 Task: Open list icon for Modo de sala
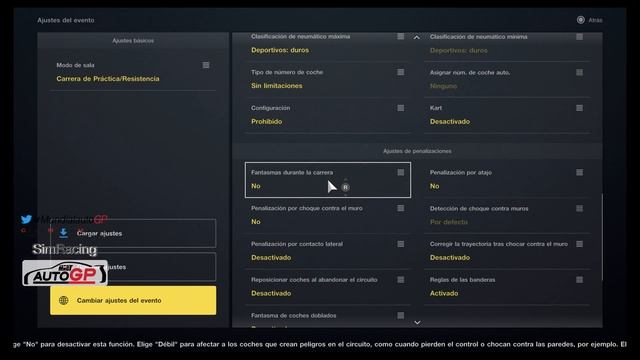click(x=206, y=65)
